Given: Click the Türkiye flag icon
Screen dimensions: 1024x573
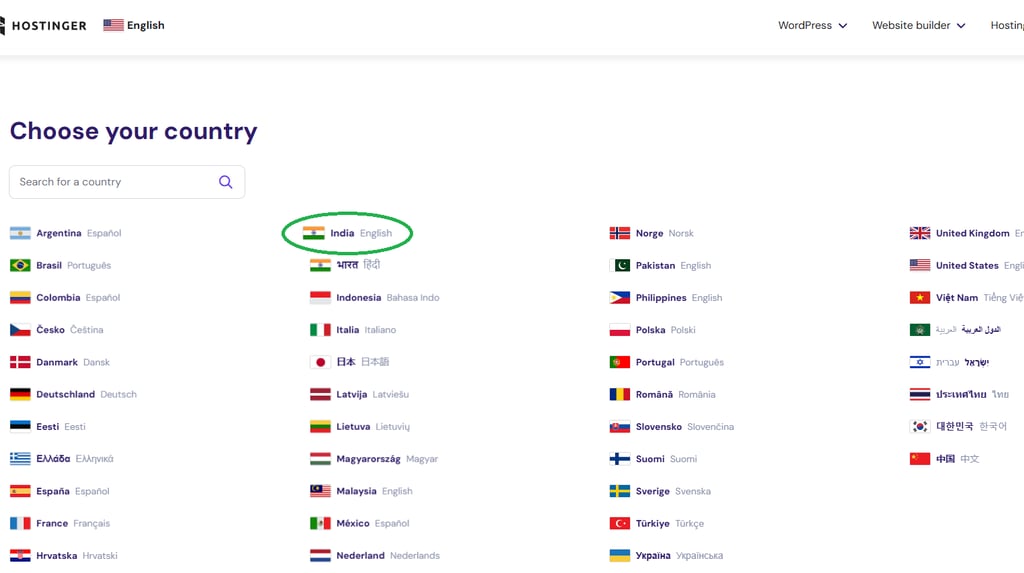Looking at the screenshot, I should [x=620, y=523].
